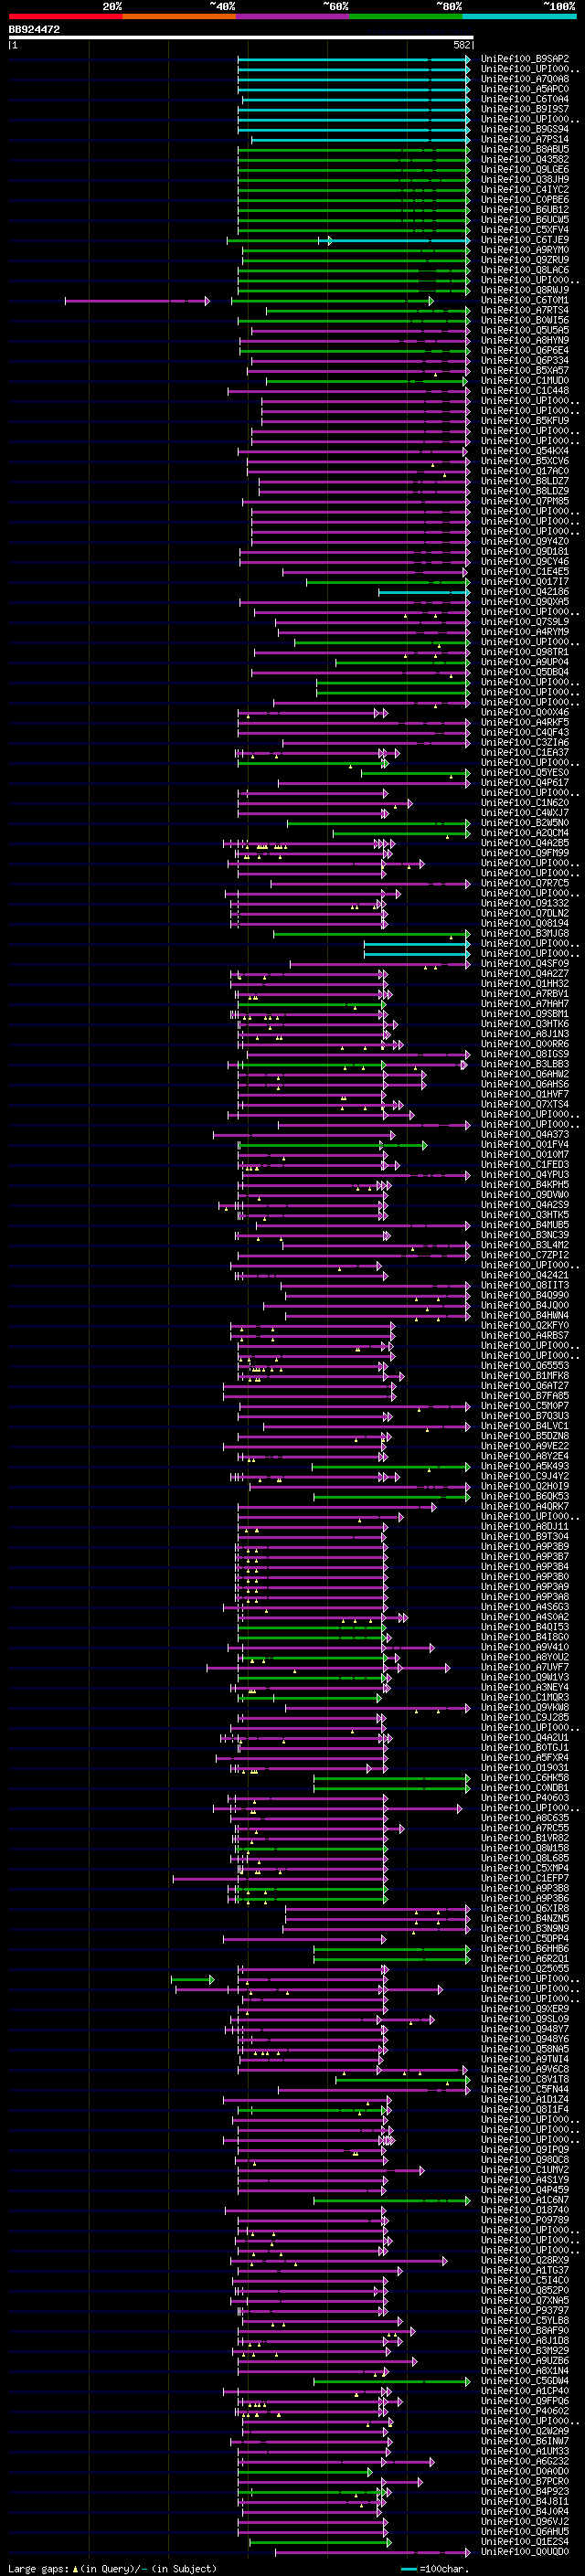585x2576 pixels.
Task: Click the green ~80% identity color band
Action: click(x=406, y=16)
